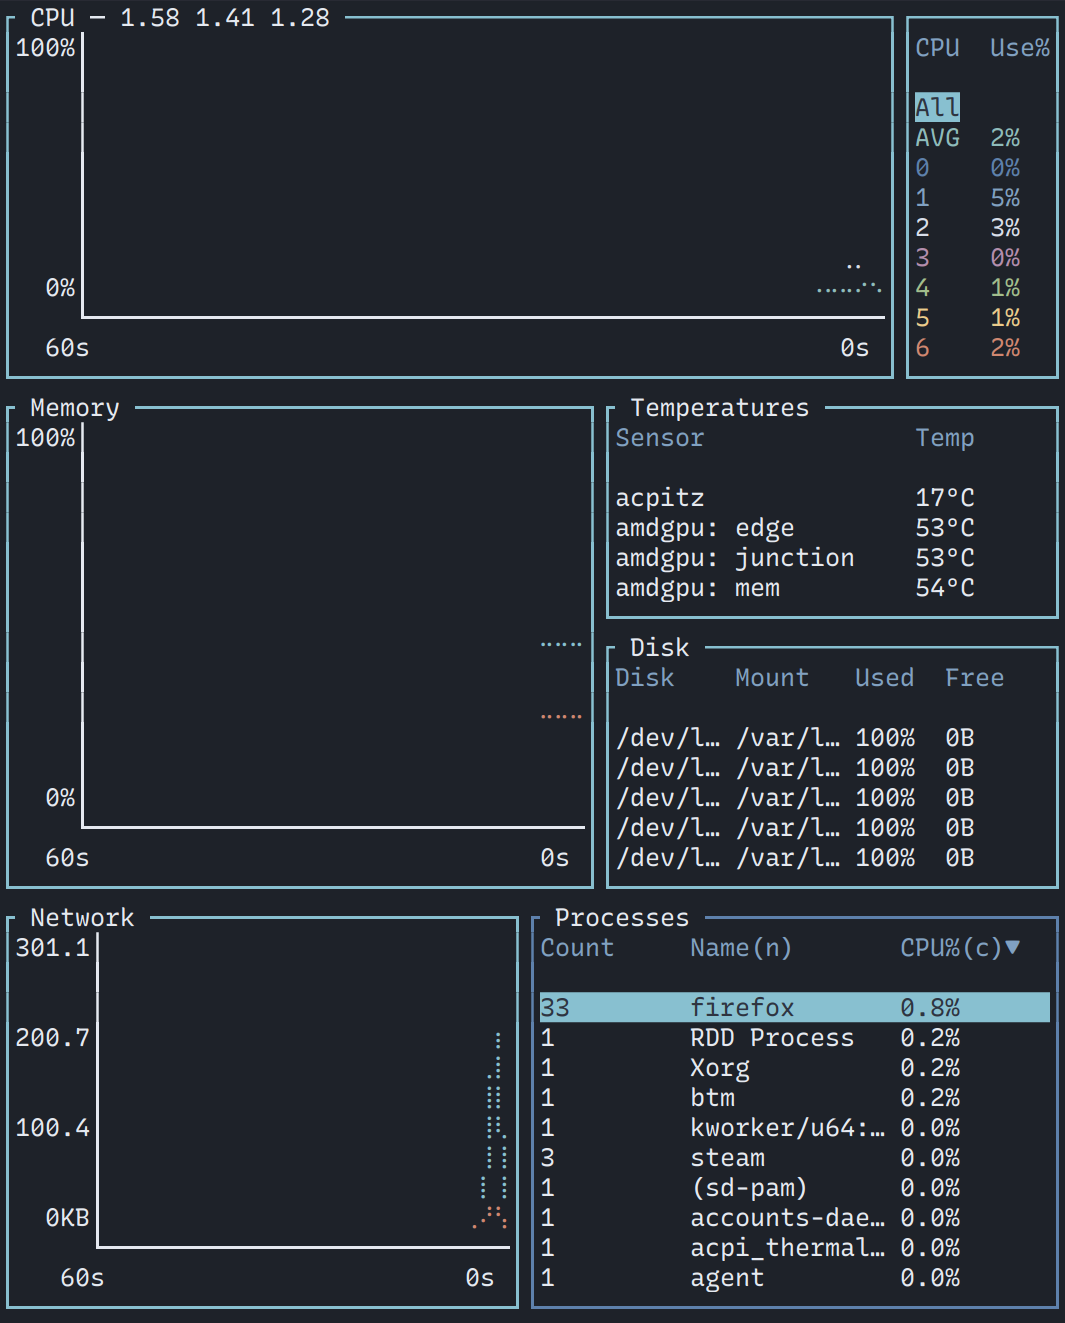Select the Xorg process row
Screen dimensions: 1065x1323
795,1067
